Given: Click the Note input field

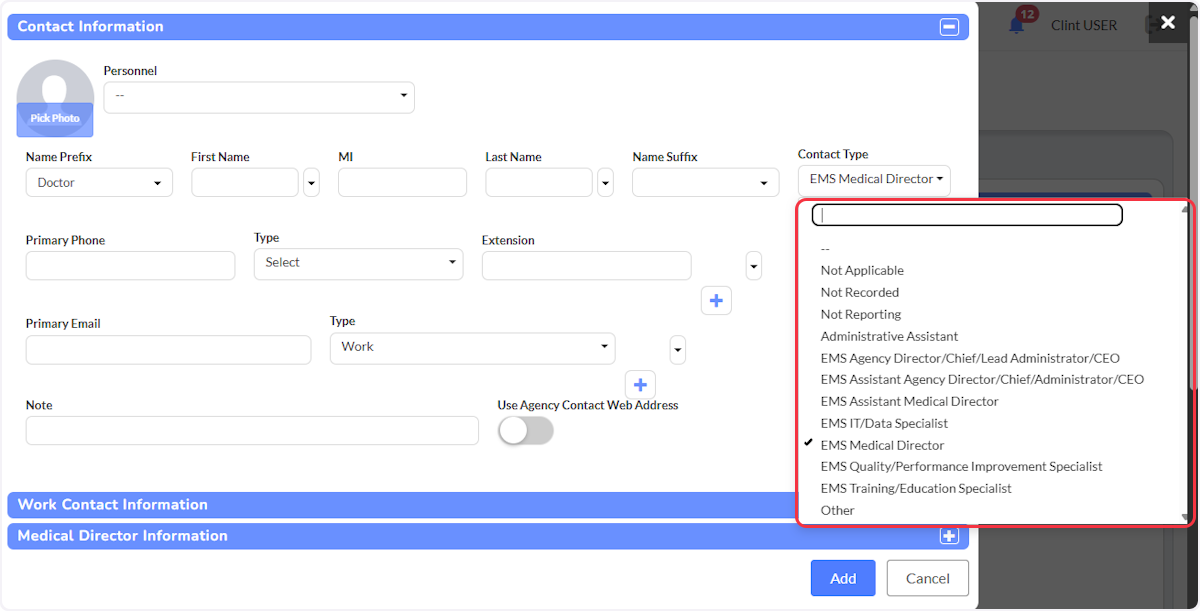Looking at the screenshot, I should [x=252, y=430].
